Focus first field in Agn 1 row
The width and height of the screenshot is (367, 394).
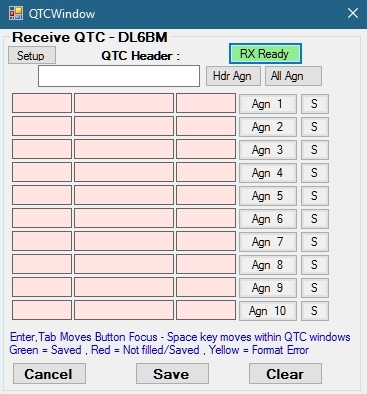click(x=42, y=103)
